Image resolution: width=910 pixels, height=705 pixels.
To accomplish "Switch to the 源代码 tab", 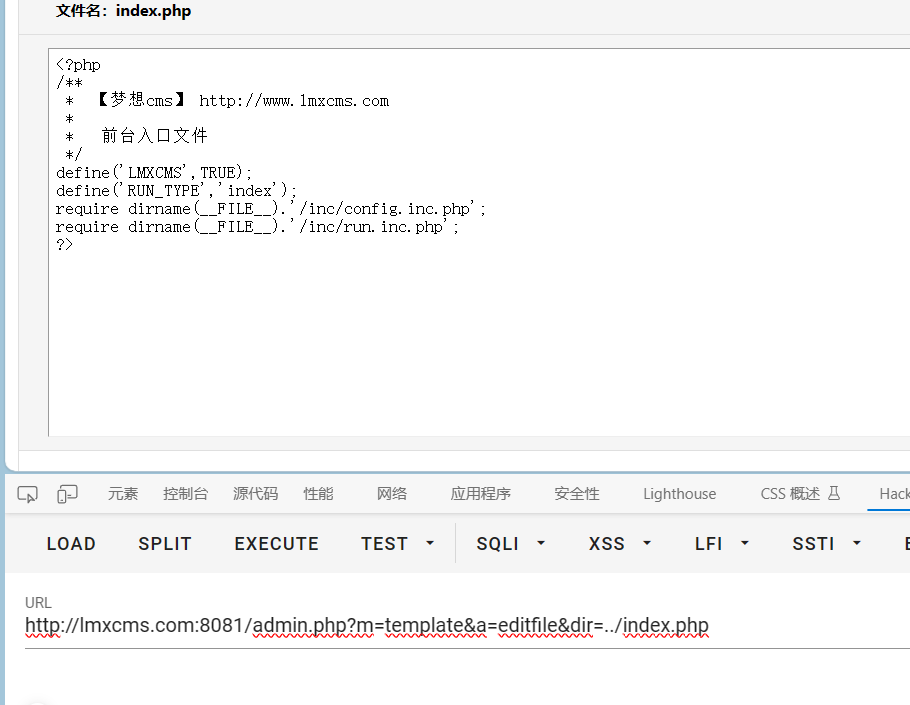I will coord(255,494).
